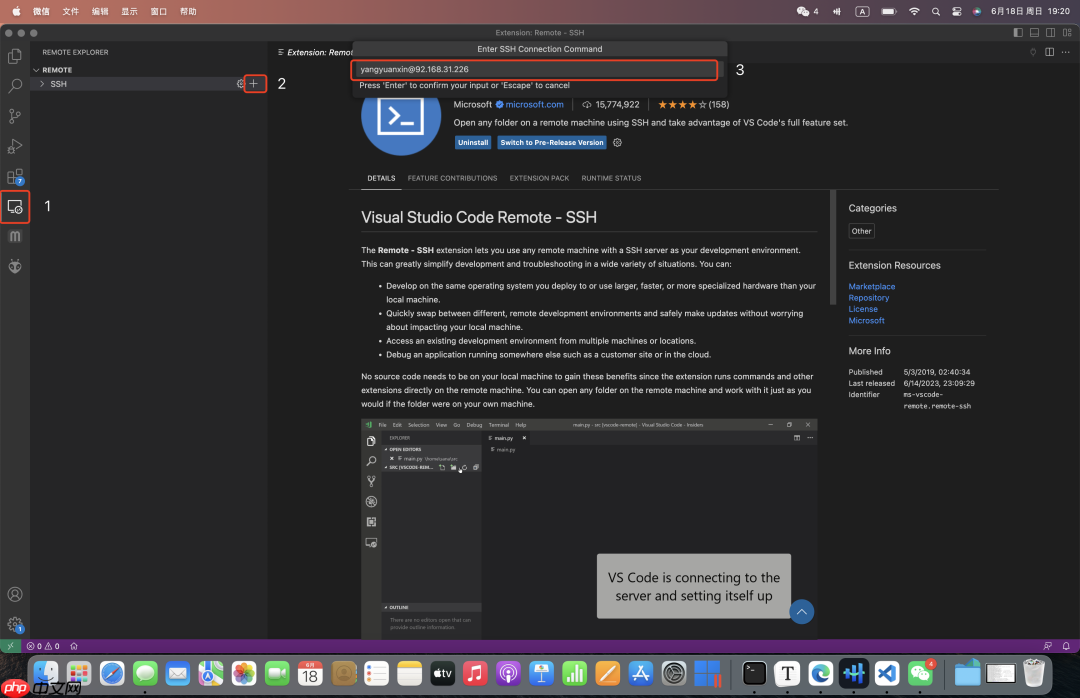Open the Remote Explorer in the activity bar
Viewport: 1080px width, 698px height.
(x=15, y=206)
